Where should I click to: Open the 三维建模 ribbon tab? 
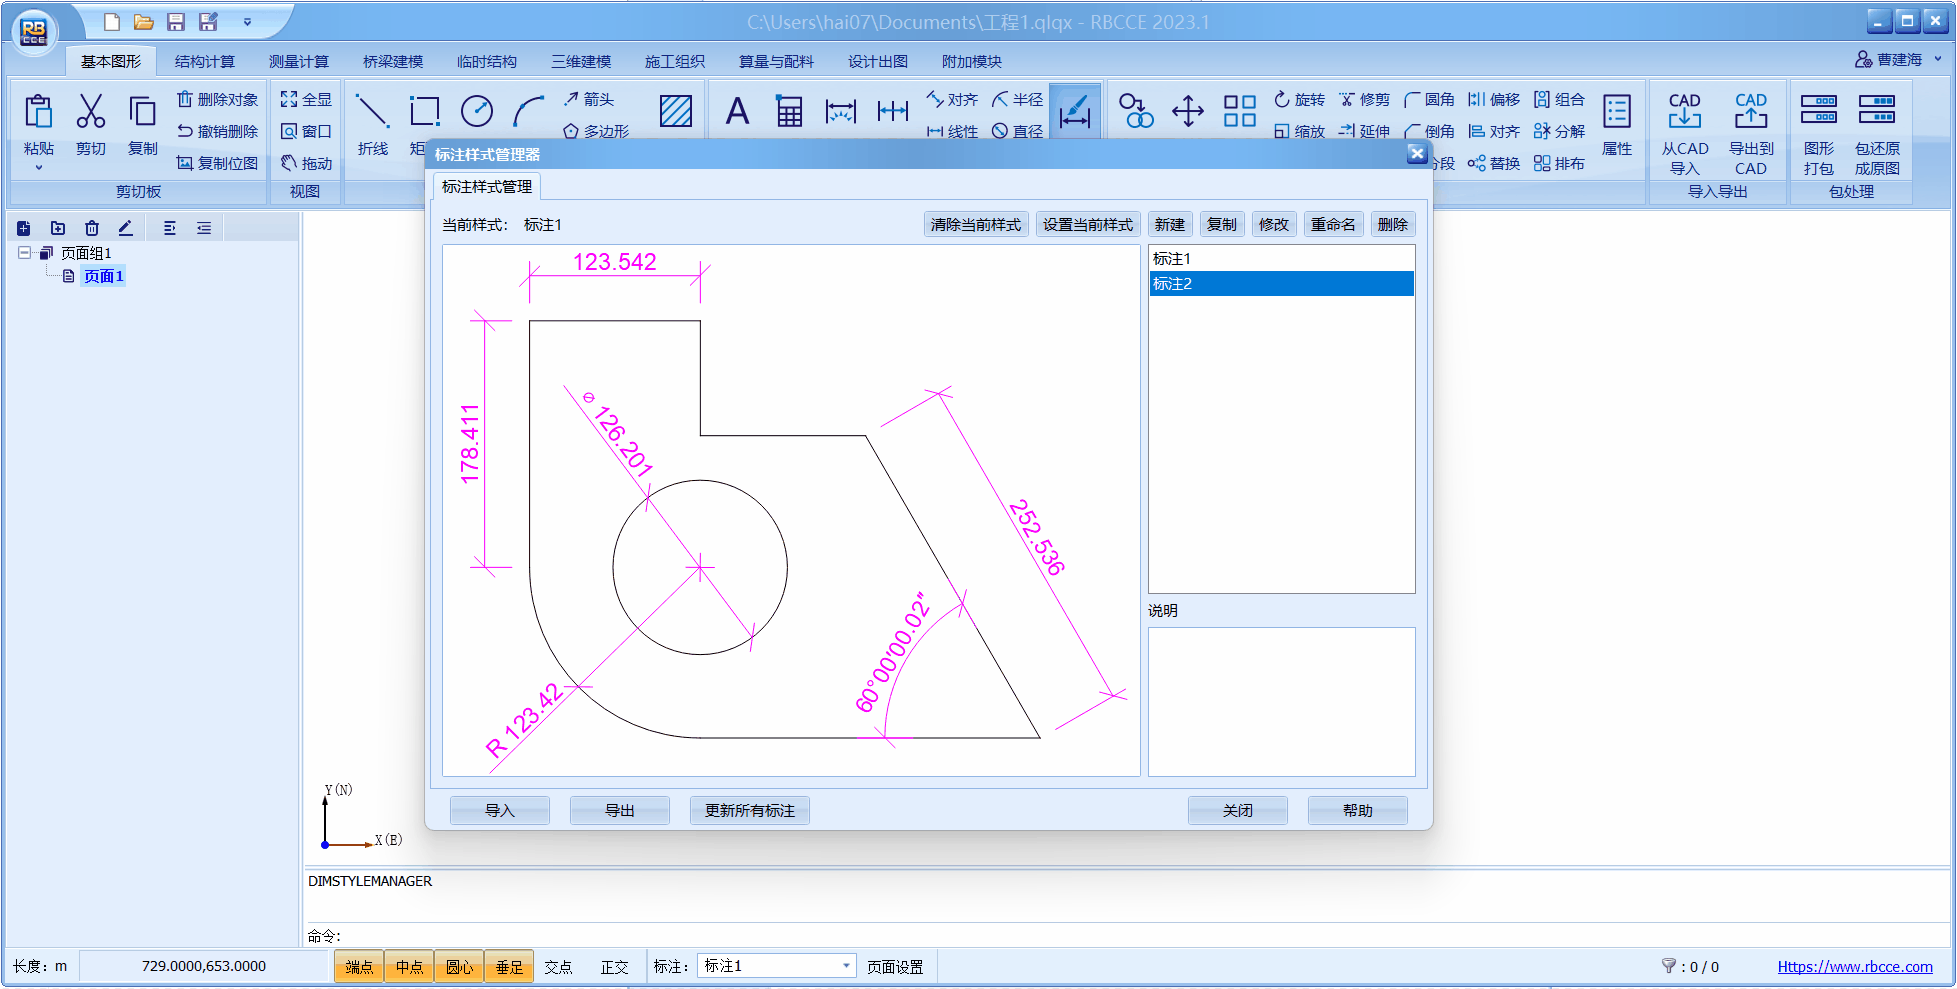580,62
